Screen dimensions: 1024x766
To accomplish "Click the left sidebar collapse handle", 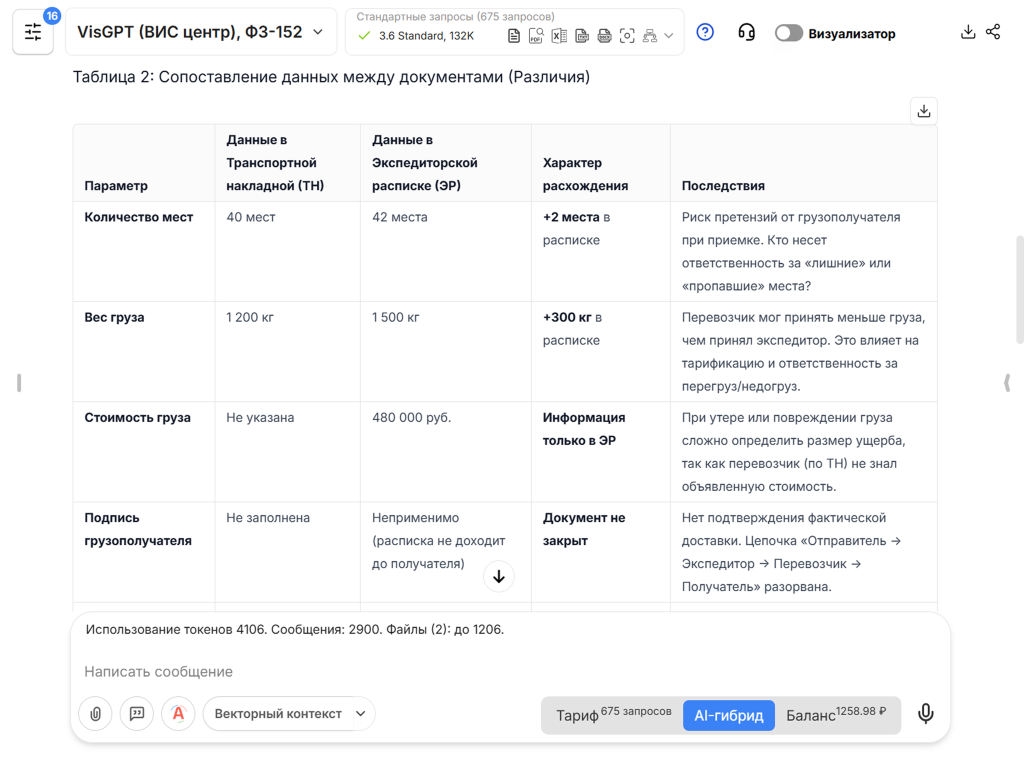I will click(x=19, y=383).
